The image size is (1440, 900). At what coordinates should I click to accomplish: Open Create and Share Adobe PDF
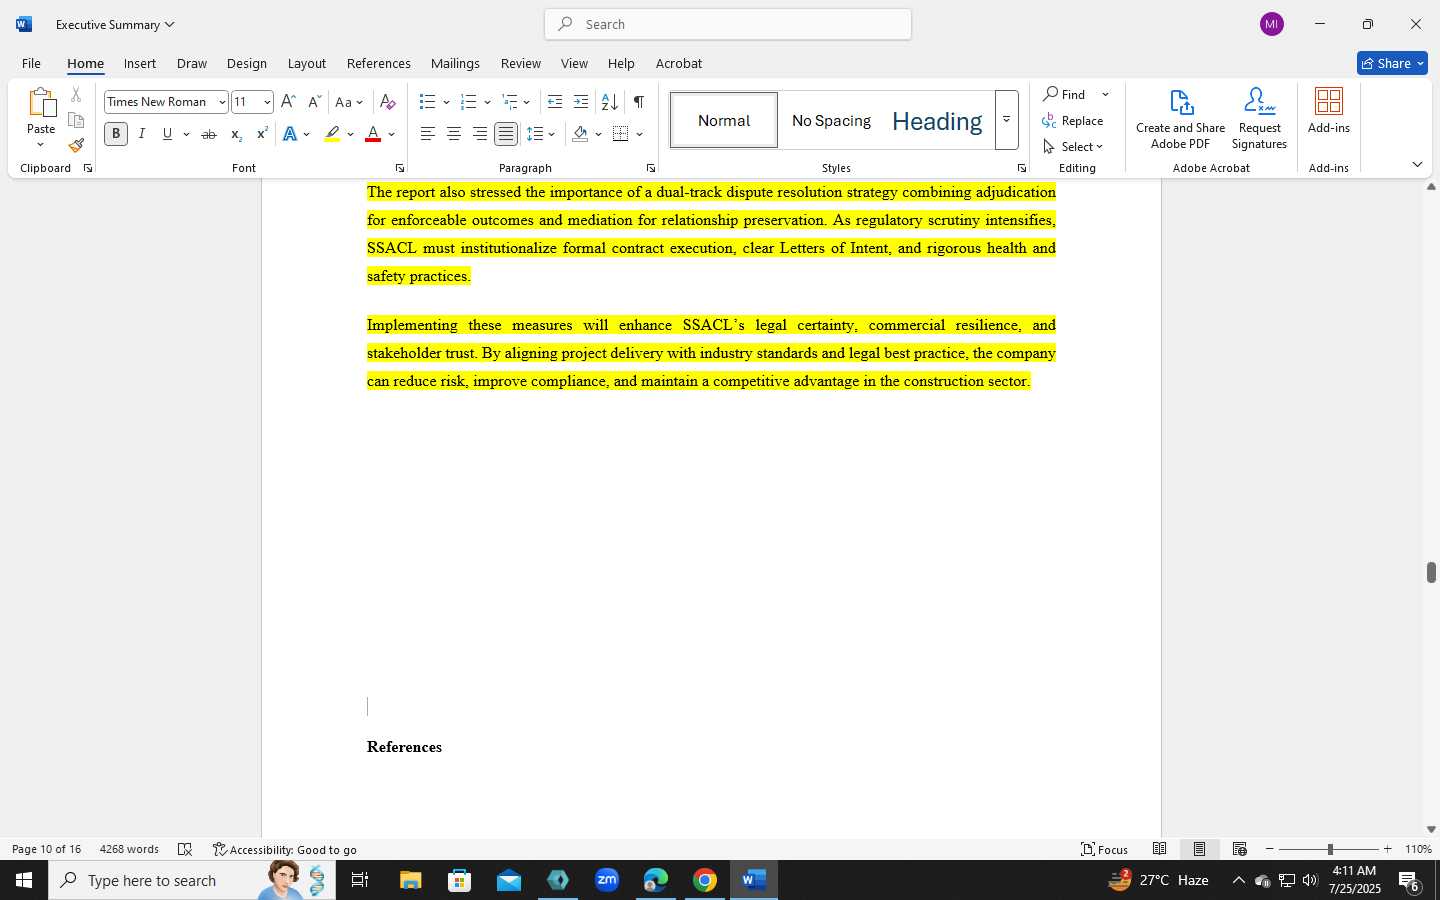(1181, 119)
